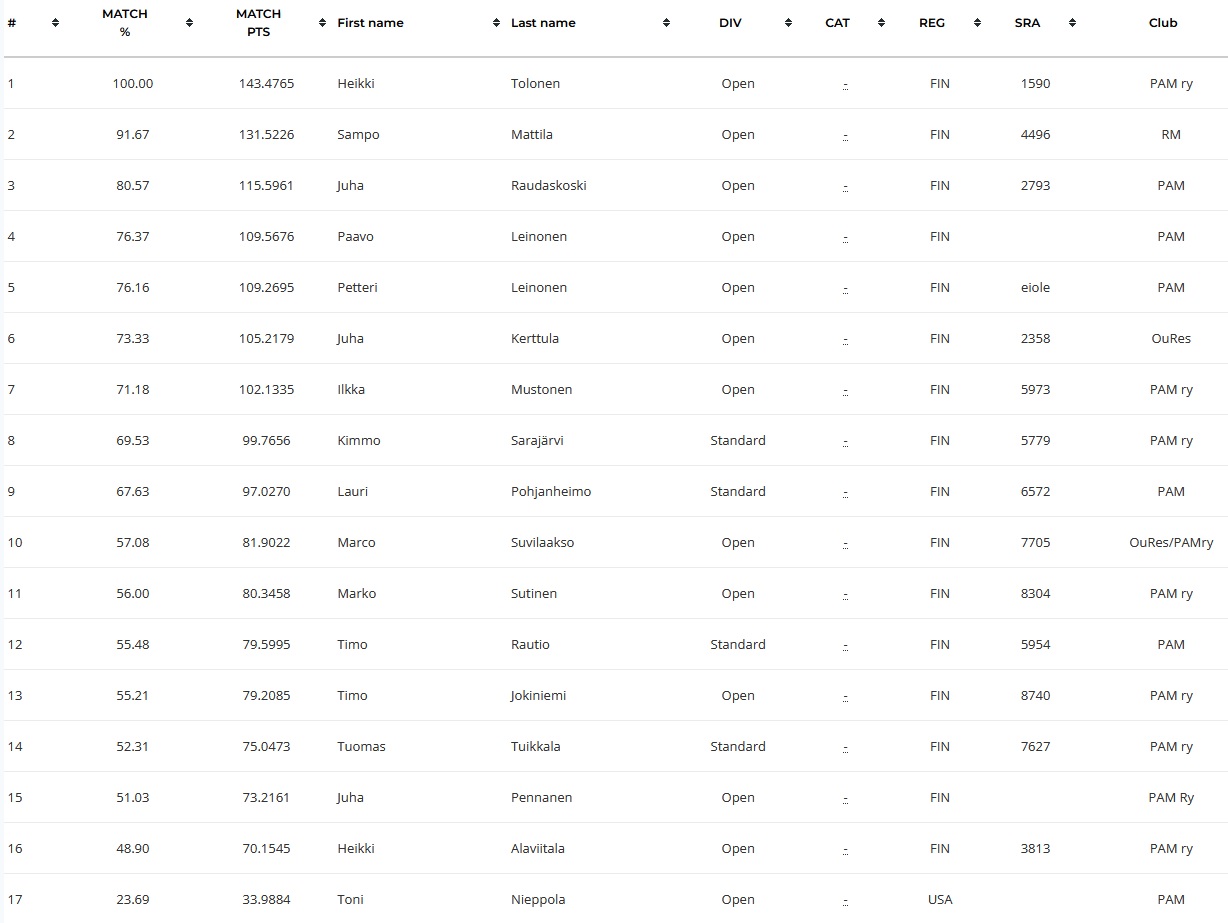Click the Last name header label

(x=543, y=23)
